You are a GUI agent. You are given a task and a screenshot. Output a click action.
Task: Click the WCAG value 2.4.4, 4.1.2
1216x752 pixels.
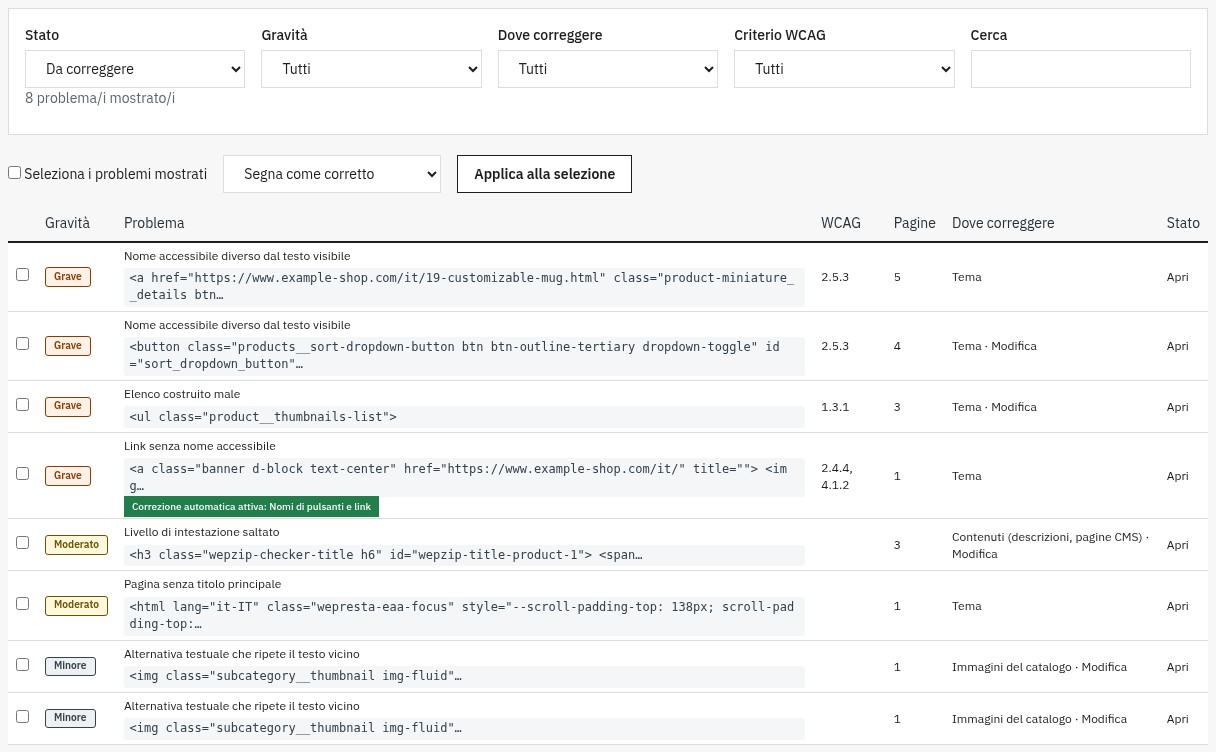[837, 476]
